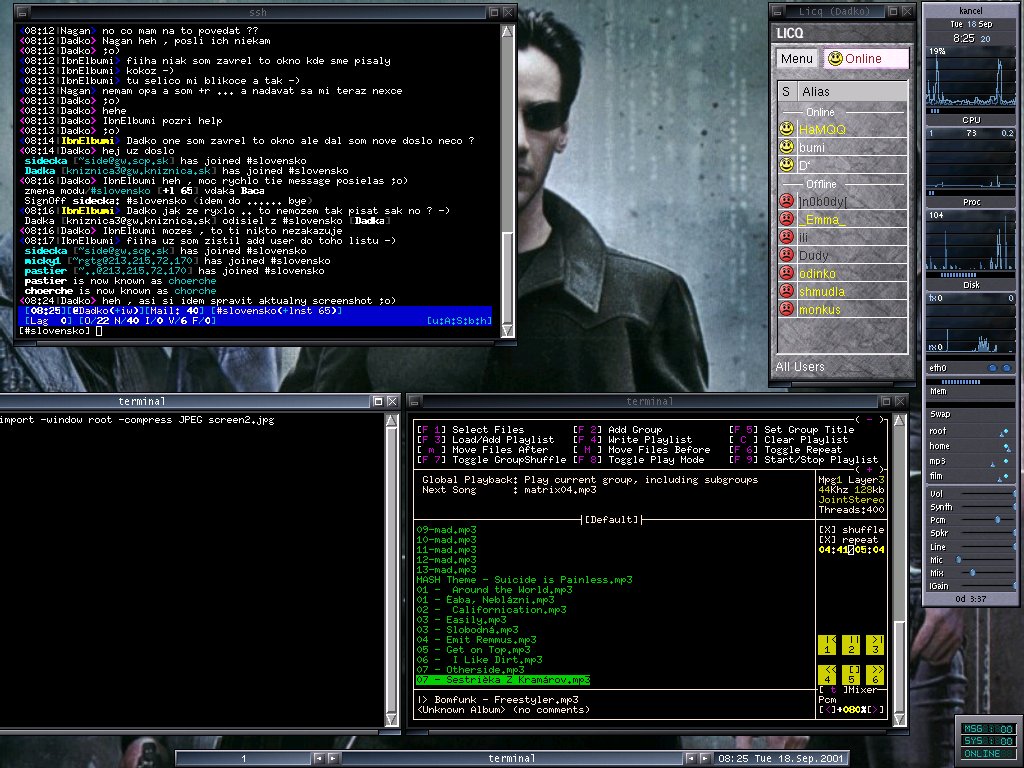Screen dimensions: 1024x768
Task: Collapse the help panel with minus button
Action: pyautogui.click(x=870, y=420)
